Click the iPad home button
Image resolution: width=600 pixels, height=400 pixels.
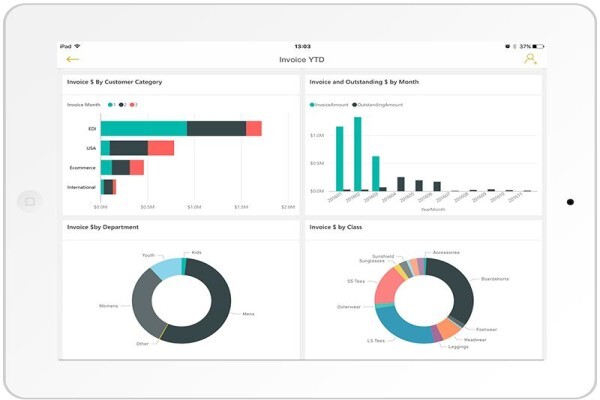[30, 201]
